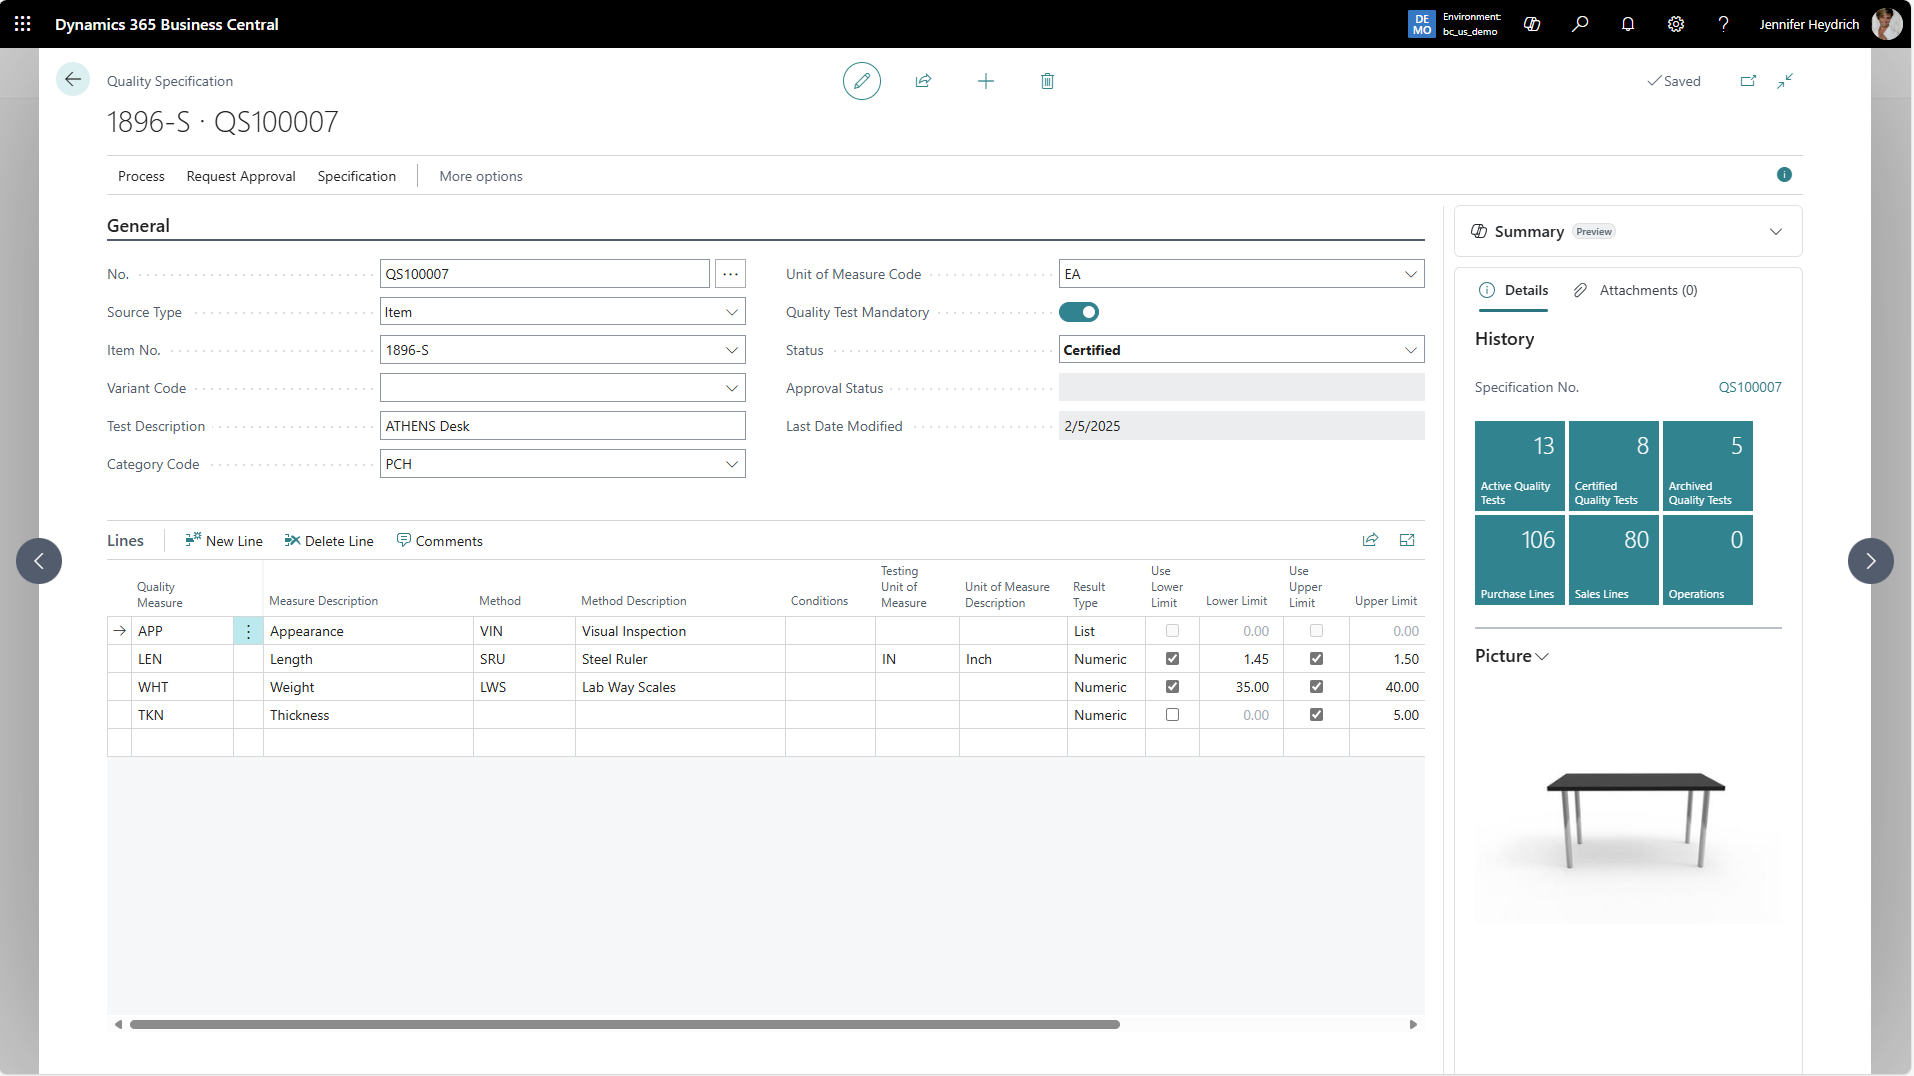Click the trash delete icon

1047,81
